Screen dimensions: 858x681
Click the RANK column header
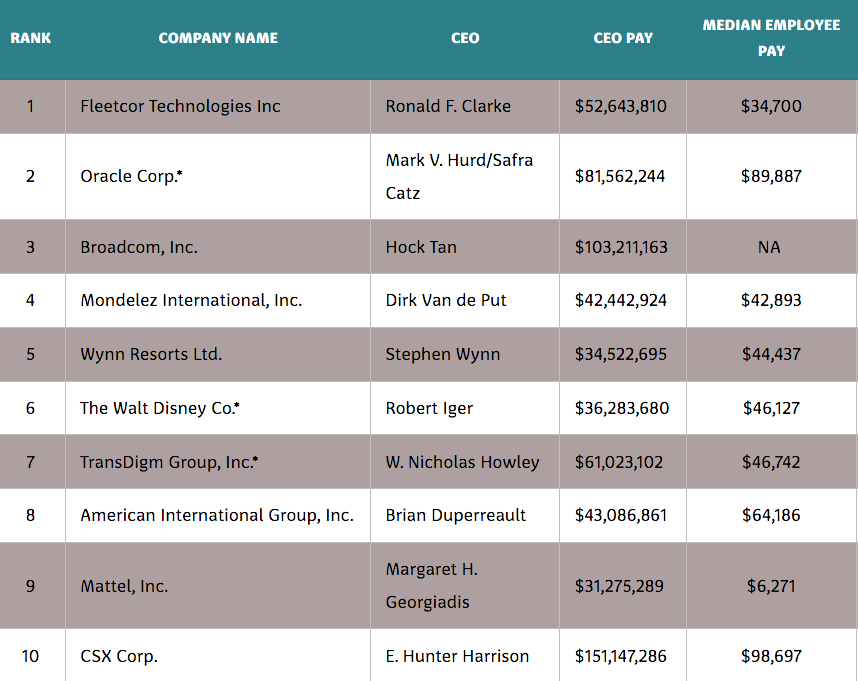click(x=31, y=38)
